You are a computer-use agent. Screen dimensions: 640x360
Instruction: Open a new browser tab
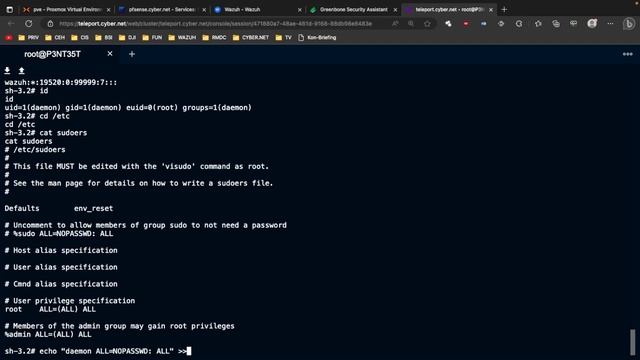point(504,9)
